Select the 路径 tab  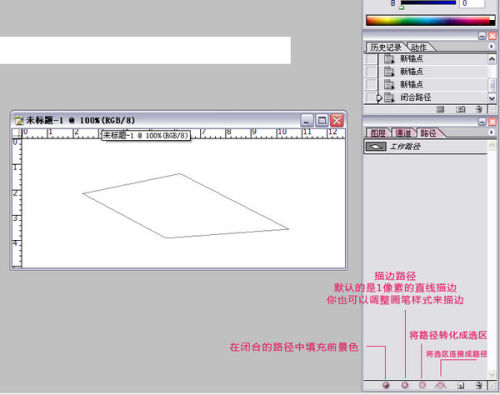coord(428,133)
